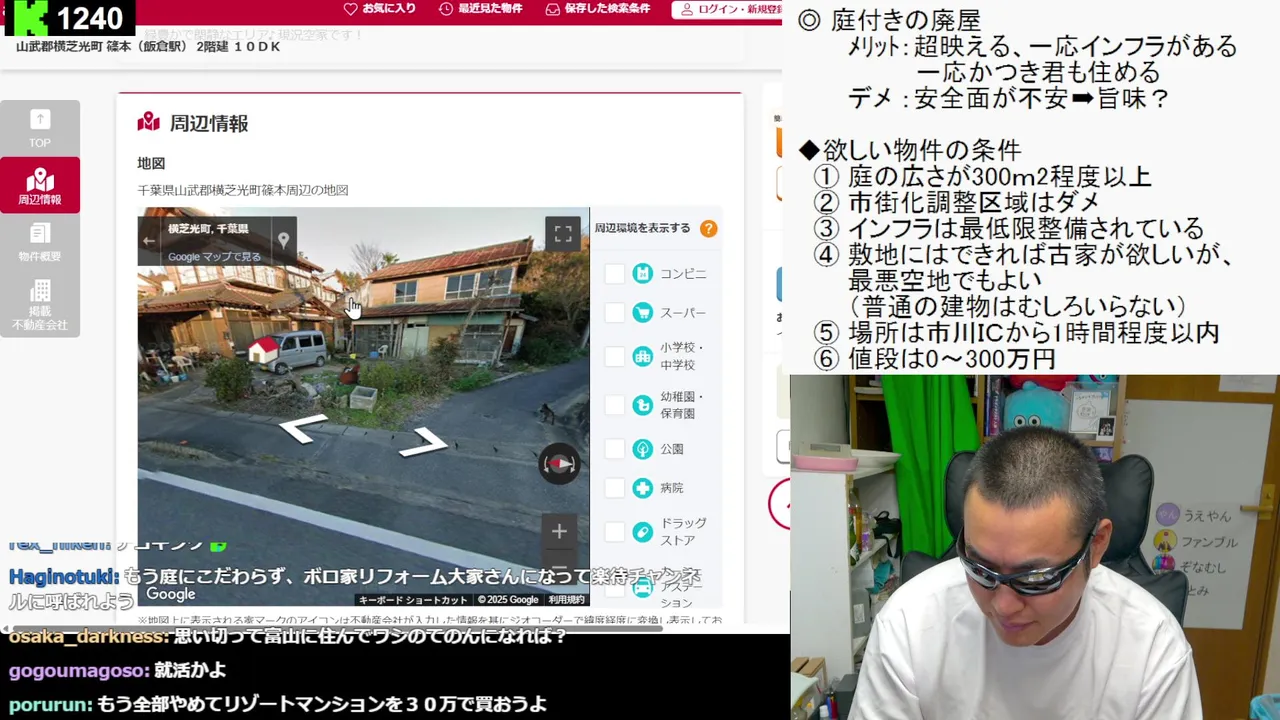Jump to TOP in sidebar

coord(40,128)
